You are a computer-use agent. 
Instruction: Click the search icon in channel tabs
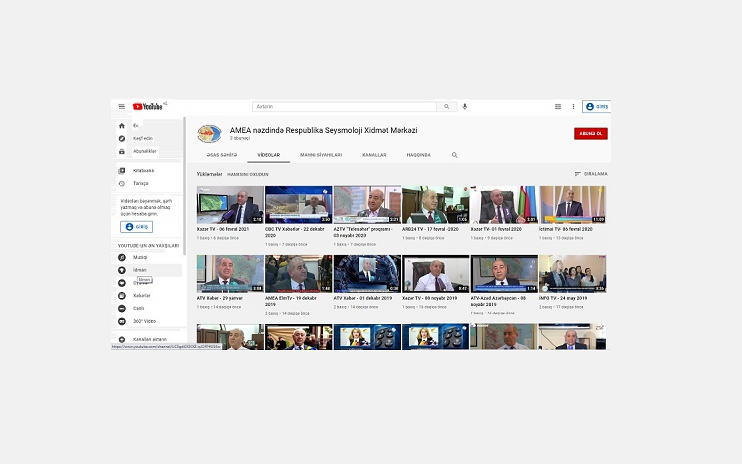click(x=454, y=155)
